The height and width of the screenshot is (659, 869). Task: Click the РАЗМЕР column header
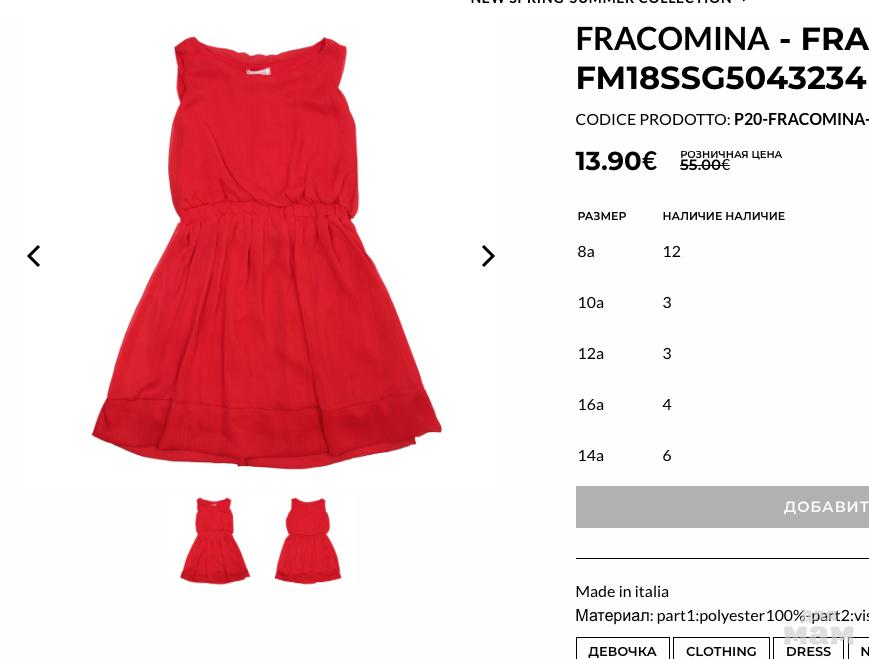pos(602,216)
